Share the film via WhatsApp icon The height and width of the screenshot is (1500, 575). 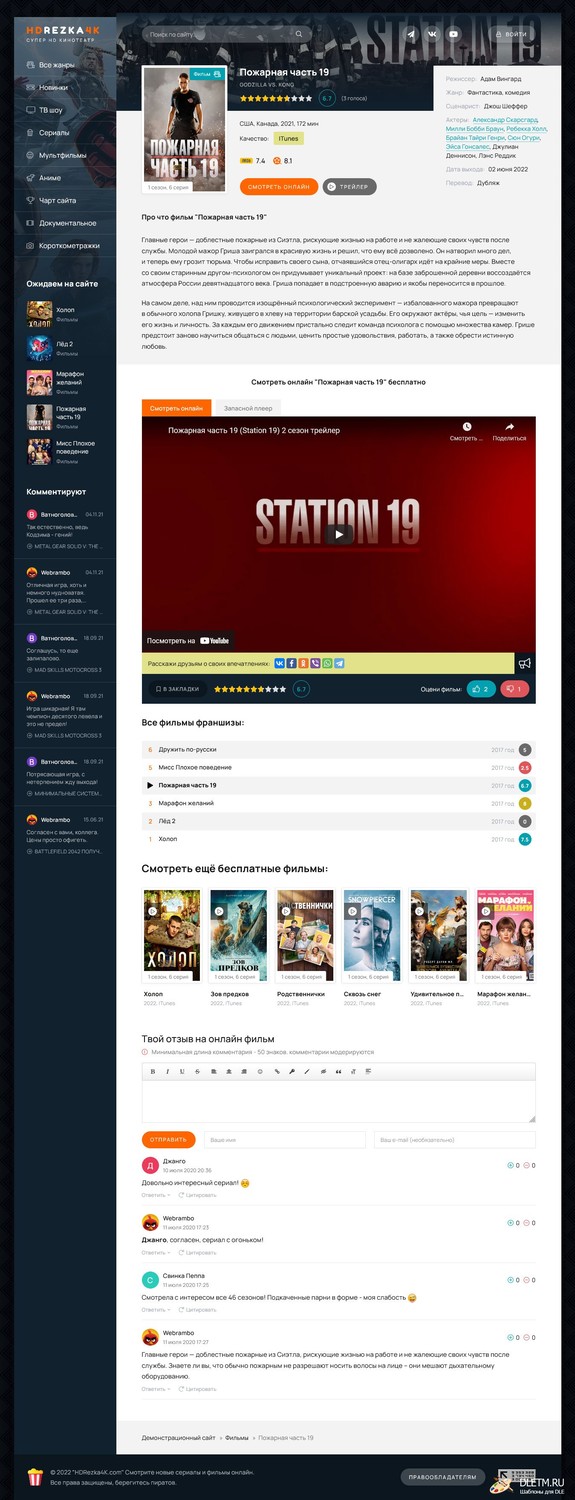coord(327,663)
